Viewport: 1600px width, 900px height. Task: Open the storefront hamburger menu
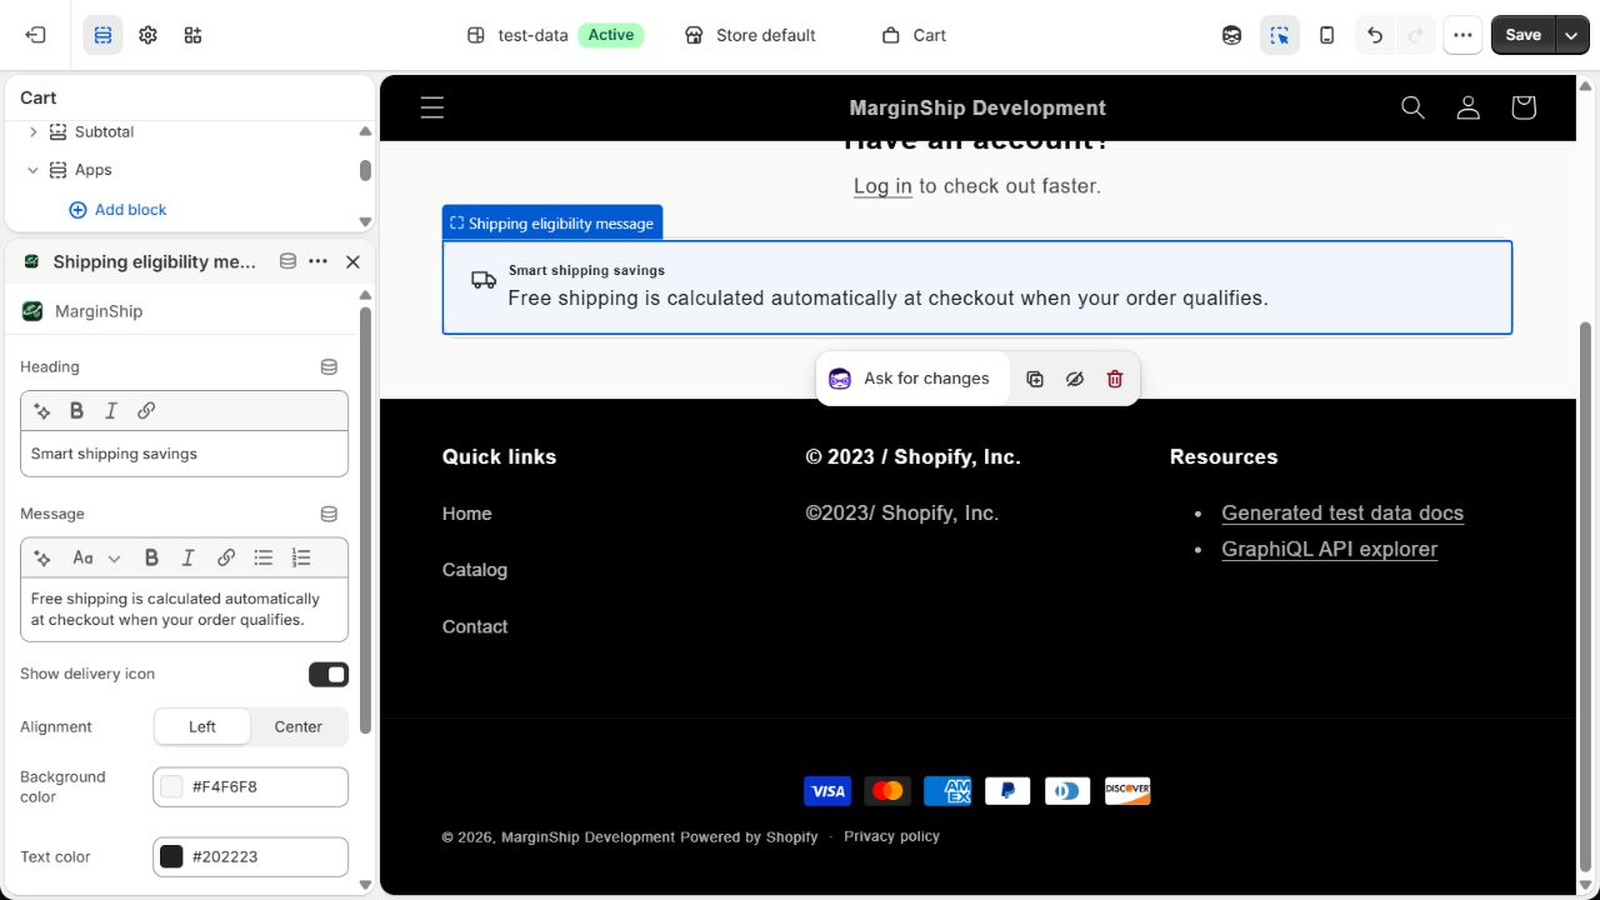click(432, 107)
